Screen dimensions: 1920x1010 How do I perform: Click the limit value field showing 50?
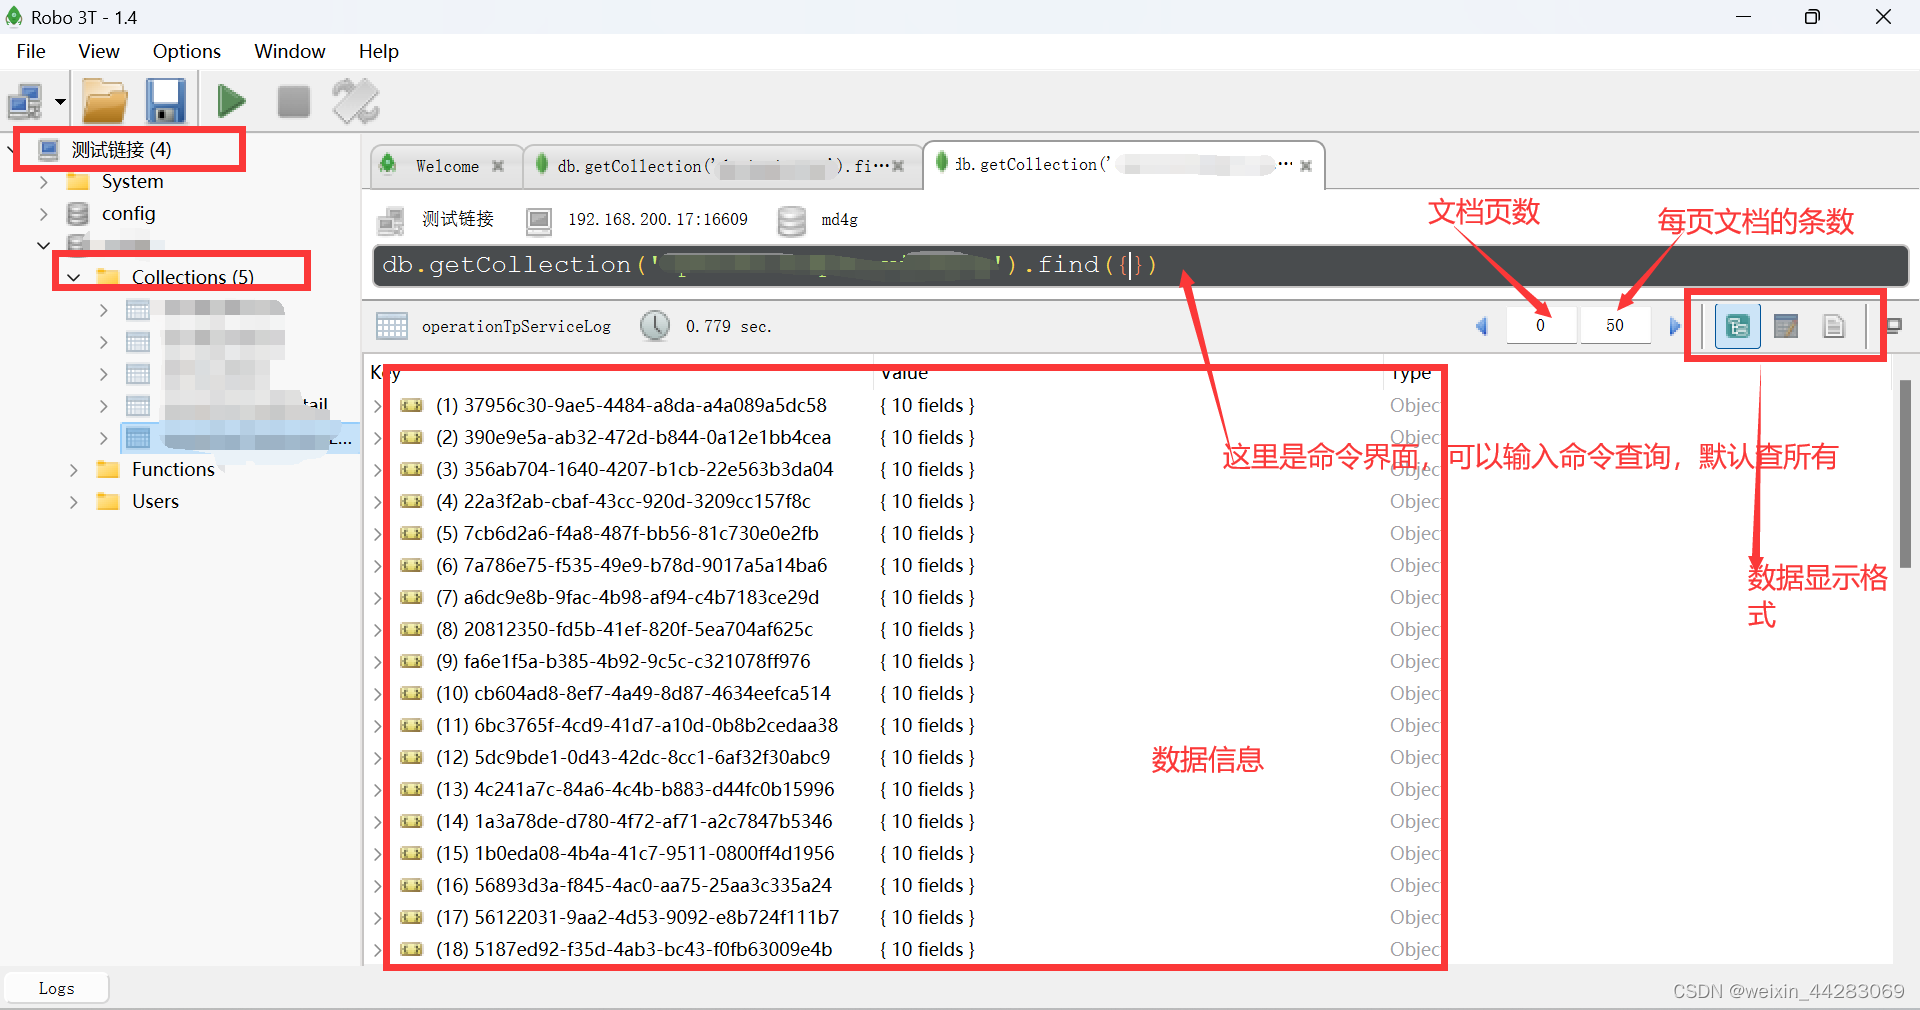(x=1615, y=326)
